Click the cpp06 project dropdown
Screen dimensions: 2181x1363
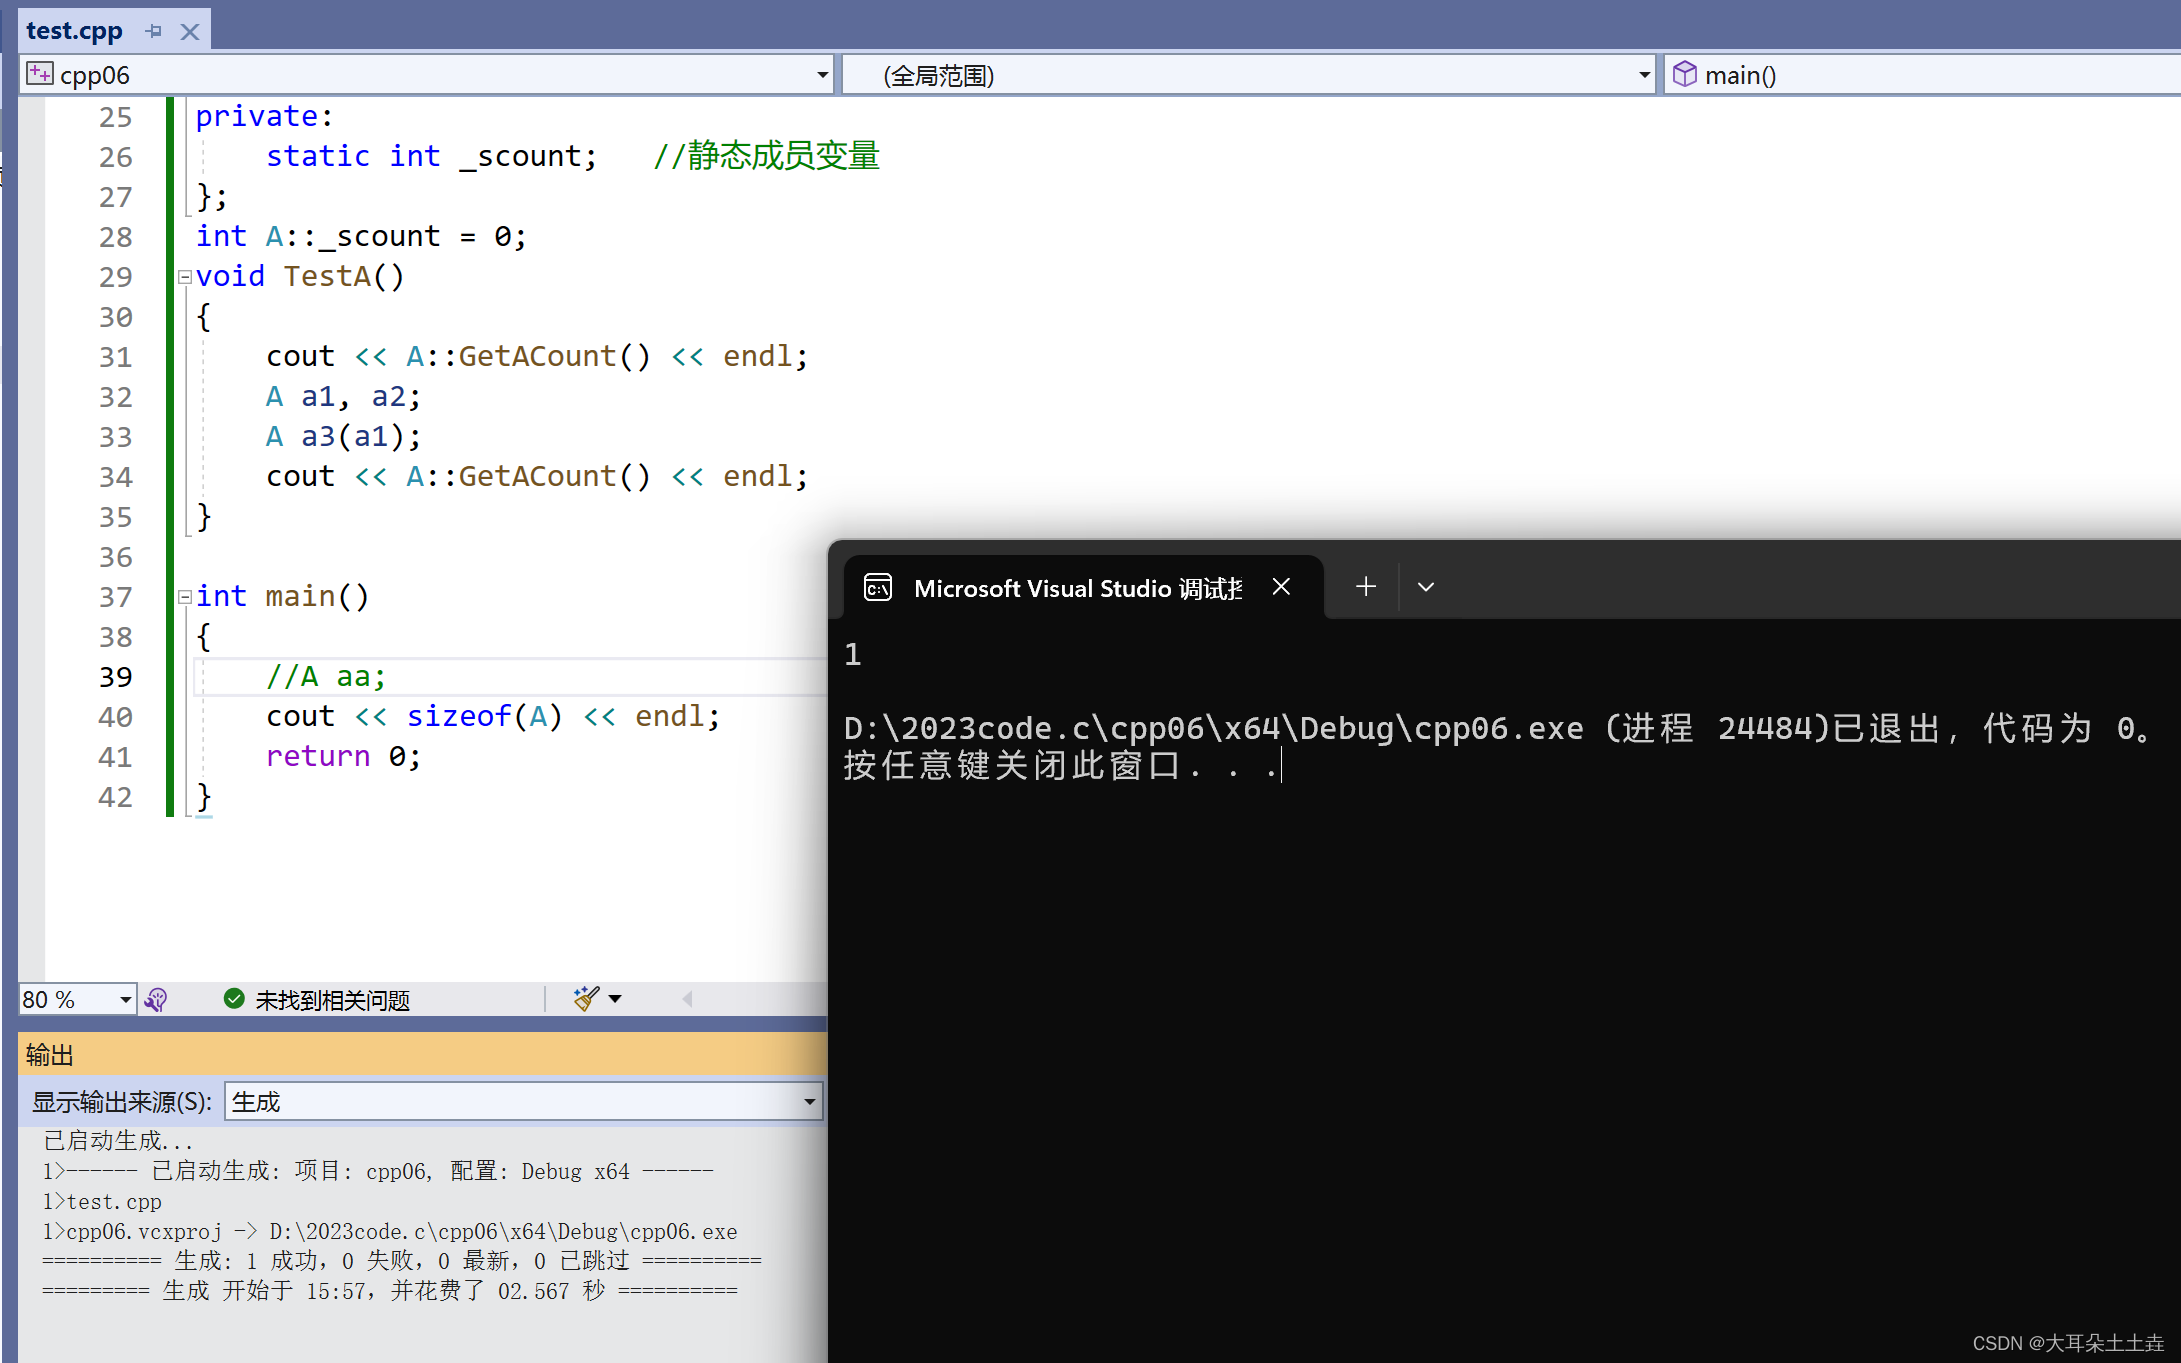click(x=429, y=74)
